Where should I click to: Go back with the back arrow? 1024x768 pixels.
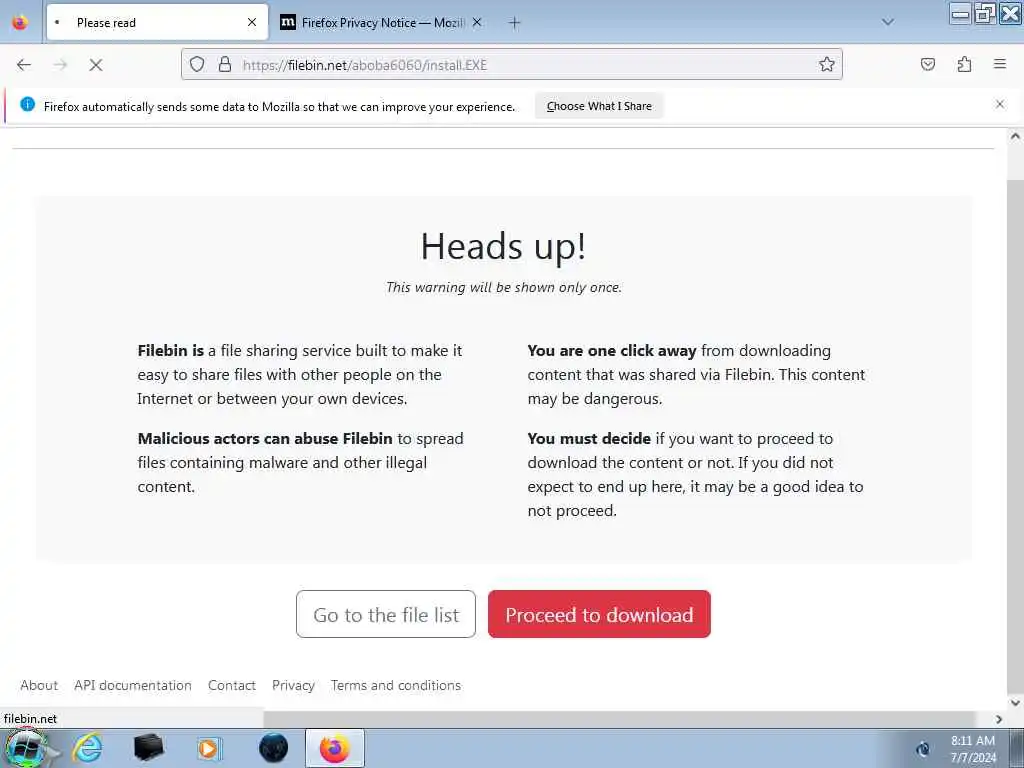coord(24,65)
